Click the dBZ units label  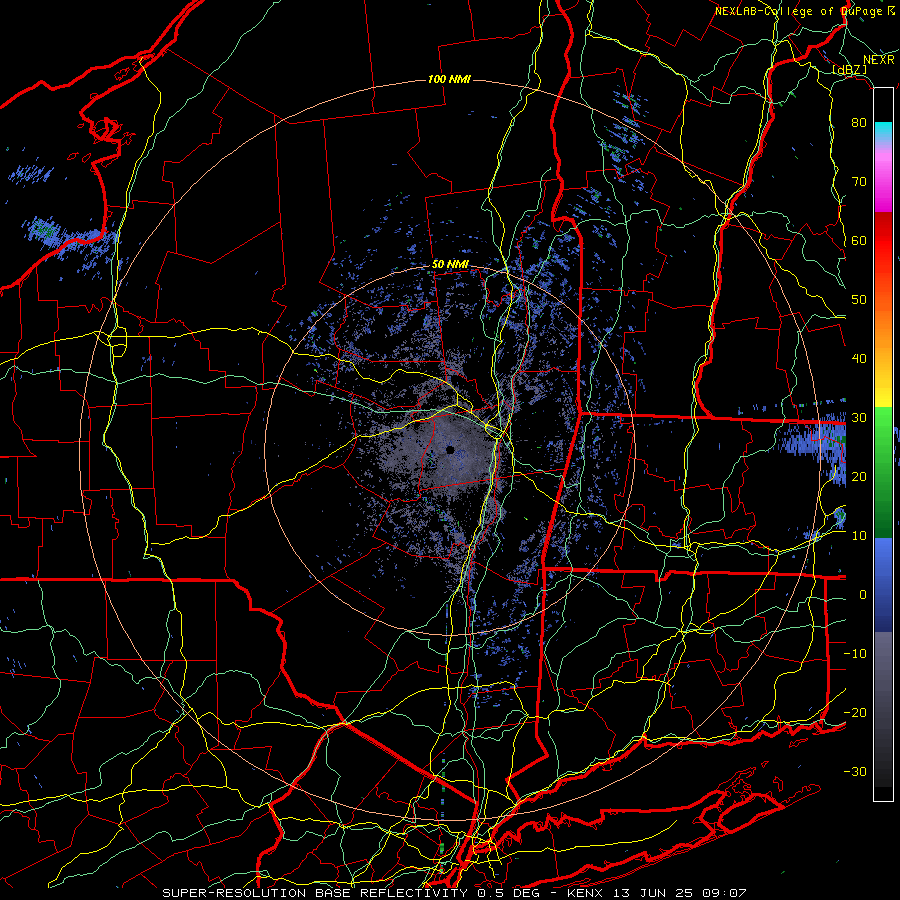point(850,70)
